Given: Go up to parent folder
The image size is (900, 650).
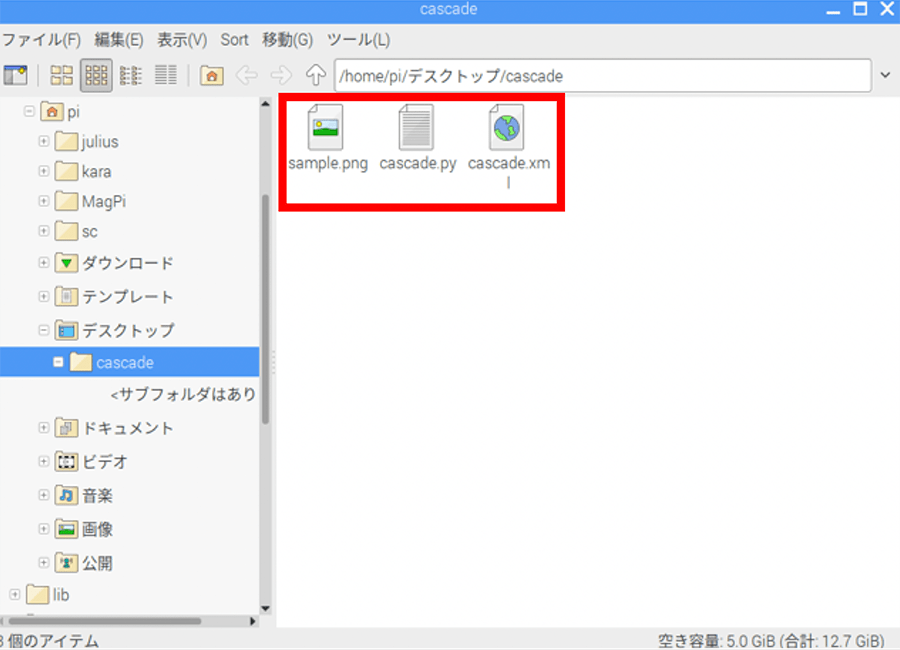Looking at the screenshot, I should [x=315, y=75].
